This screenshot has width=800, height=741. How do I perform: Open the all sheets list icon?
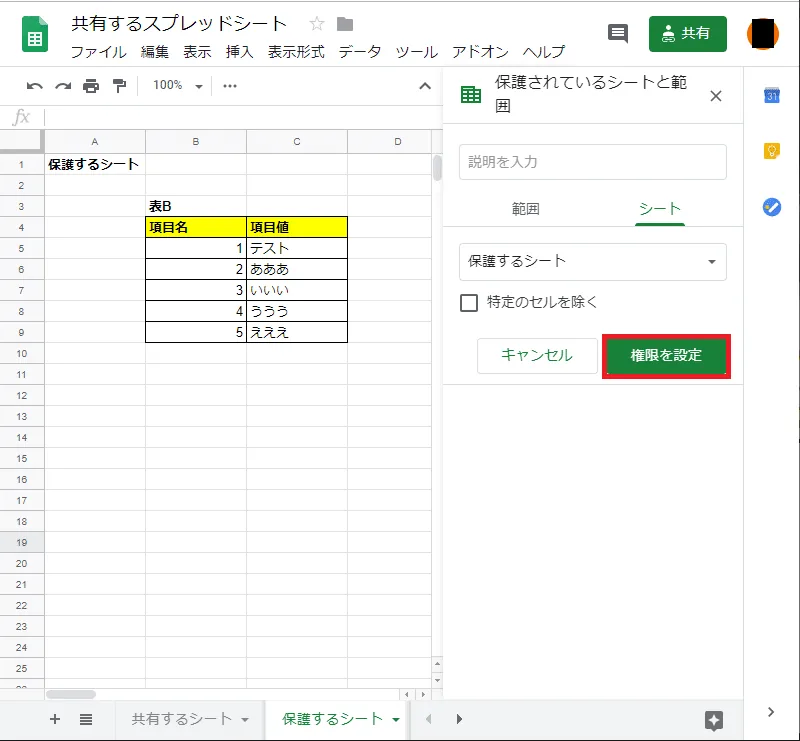pyautogui.click(x=86, y=720)
